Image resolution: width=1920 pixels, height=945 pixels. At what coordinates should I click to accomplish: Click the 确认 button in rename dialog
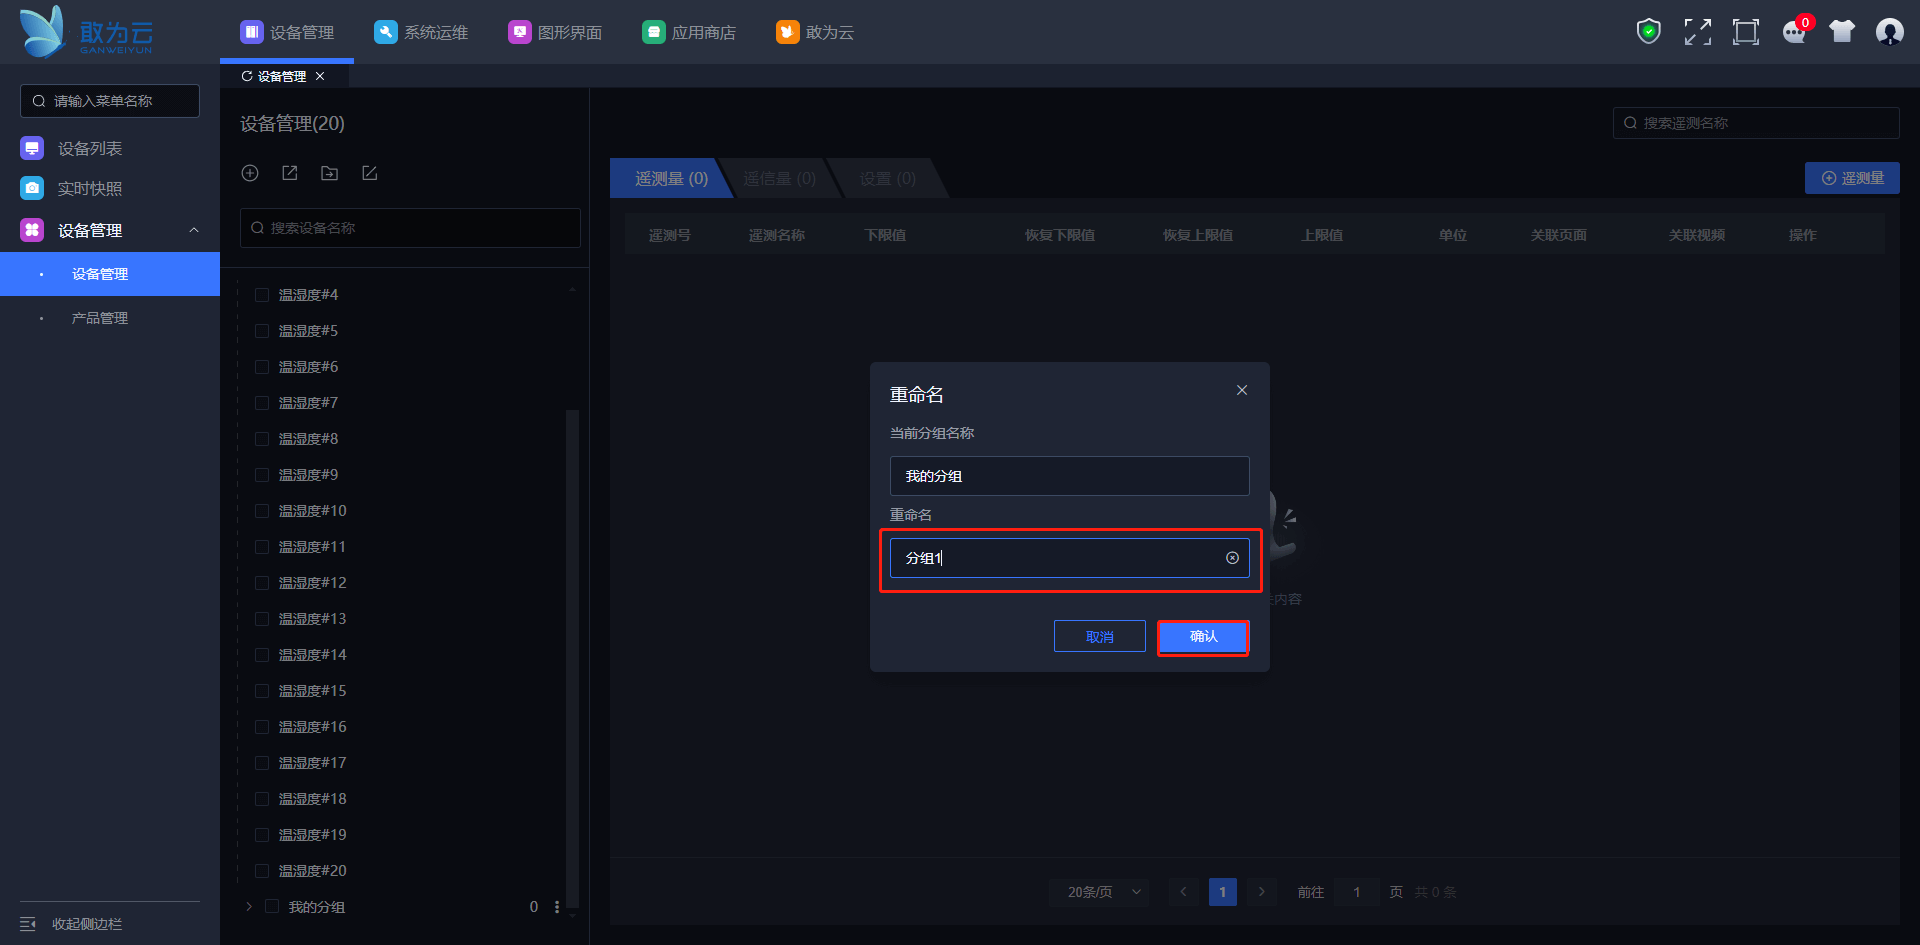pos(1203,637)
